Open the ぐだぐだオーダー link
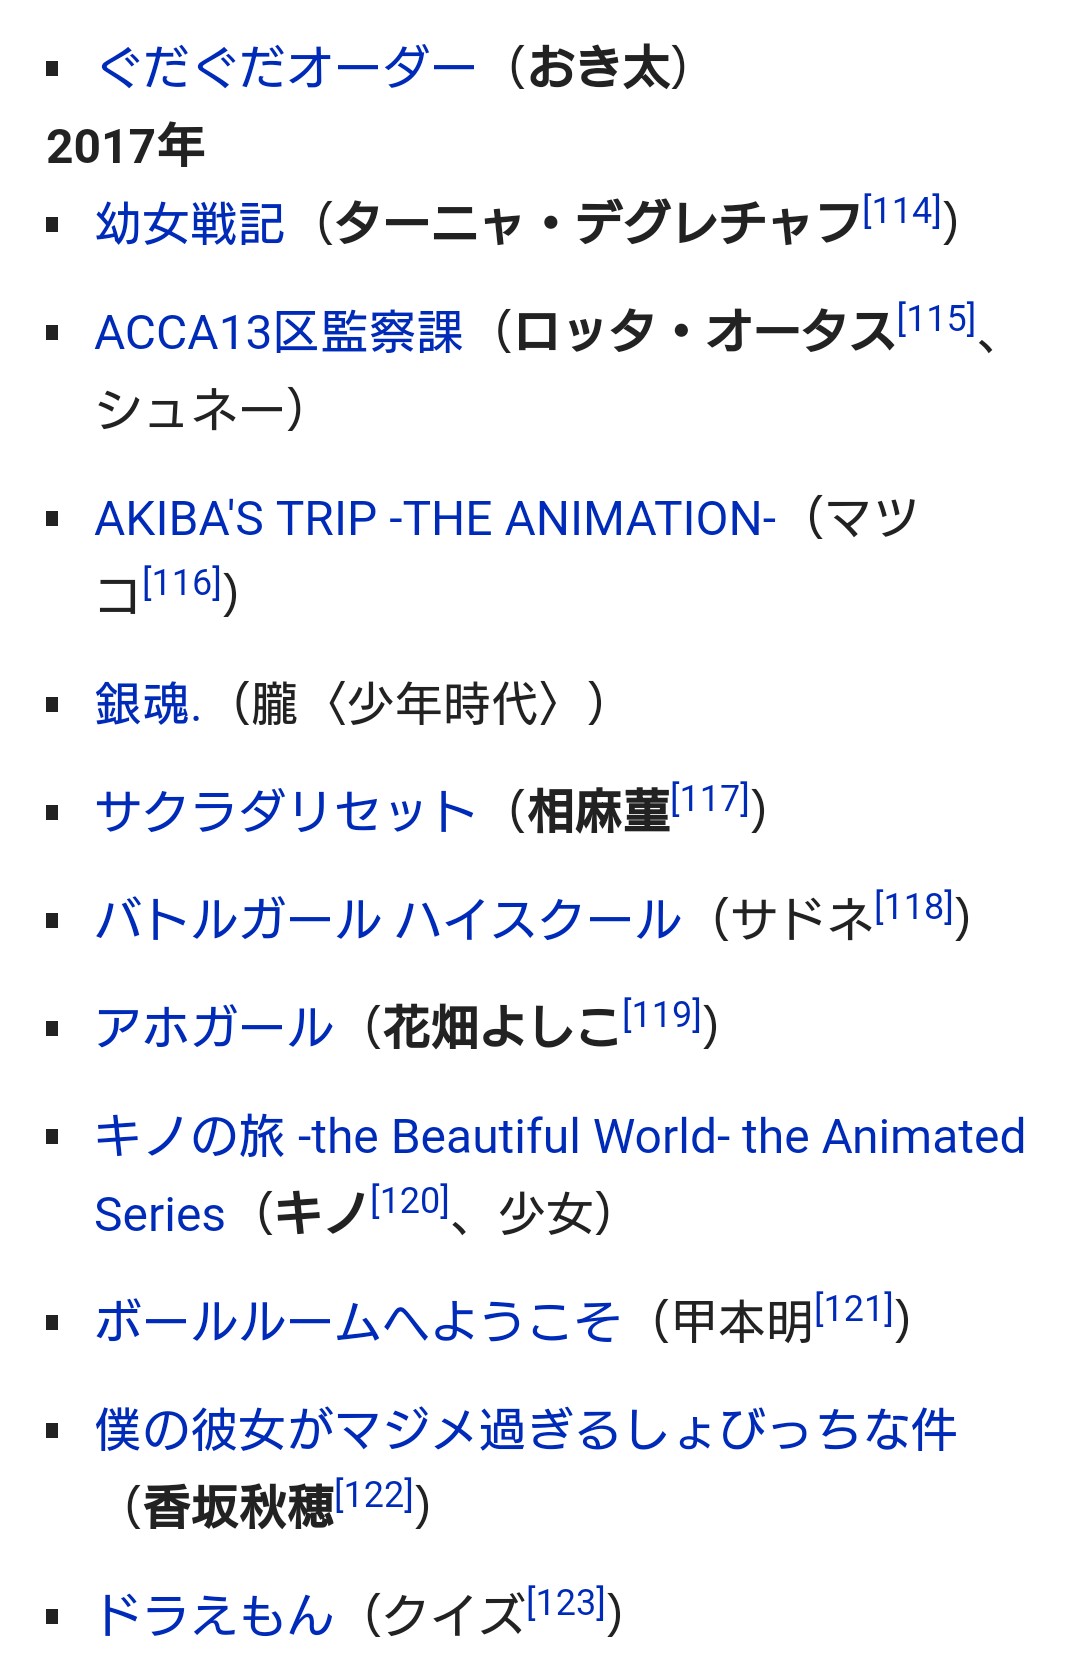 pos(286,69)
